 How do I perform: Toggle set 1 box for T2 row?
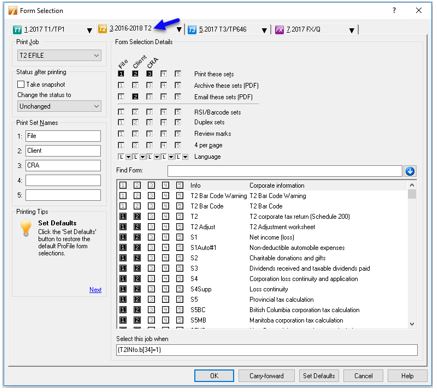123,216
